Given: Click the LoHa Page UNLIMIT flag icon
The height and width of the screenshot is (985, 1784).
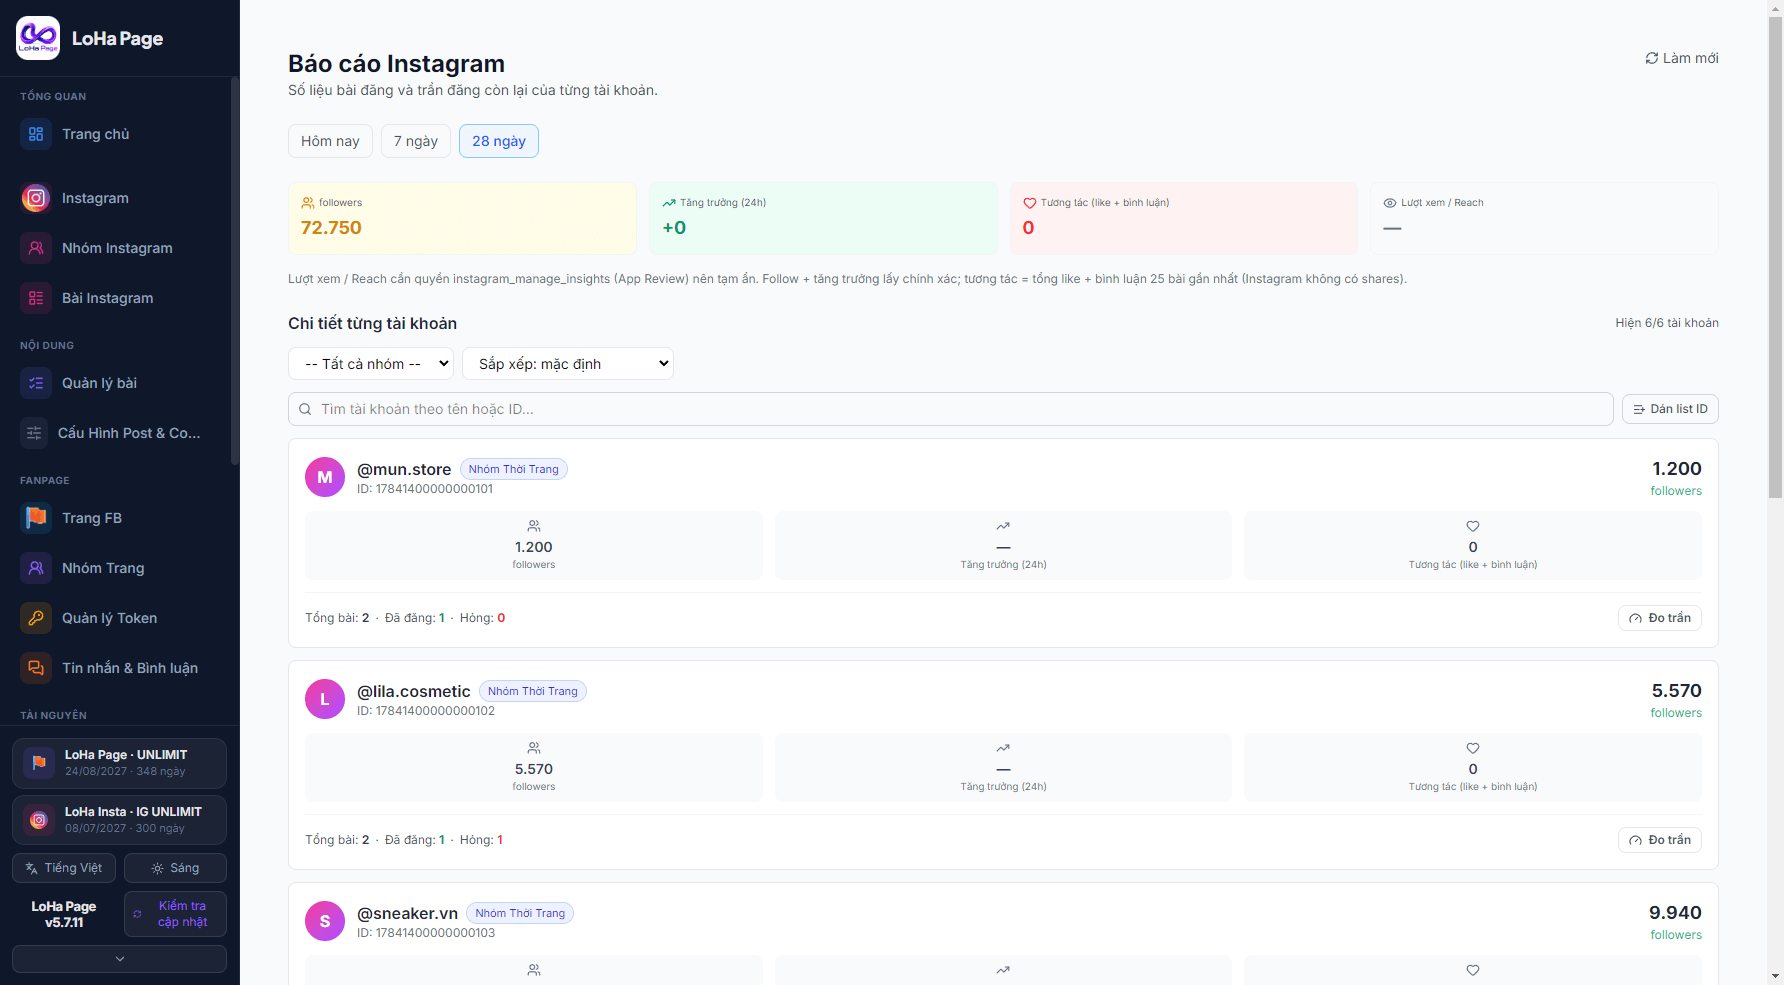Looking at the screenshot, I should [39, 763].
